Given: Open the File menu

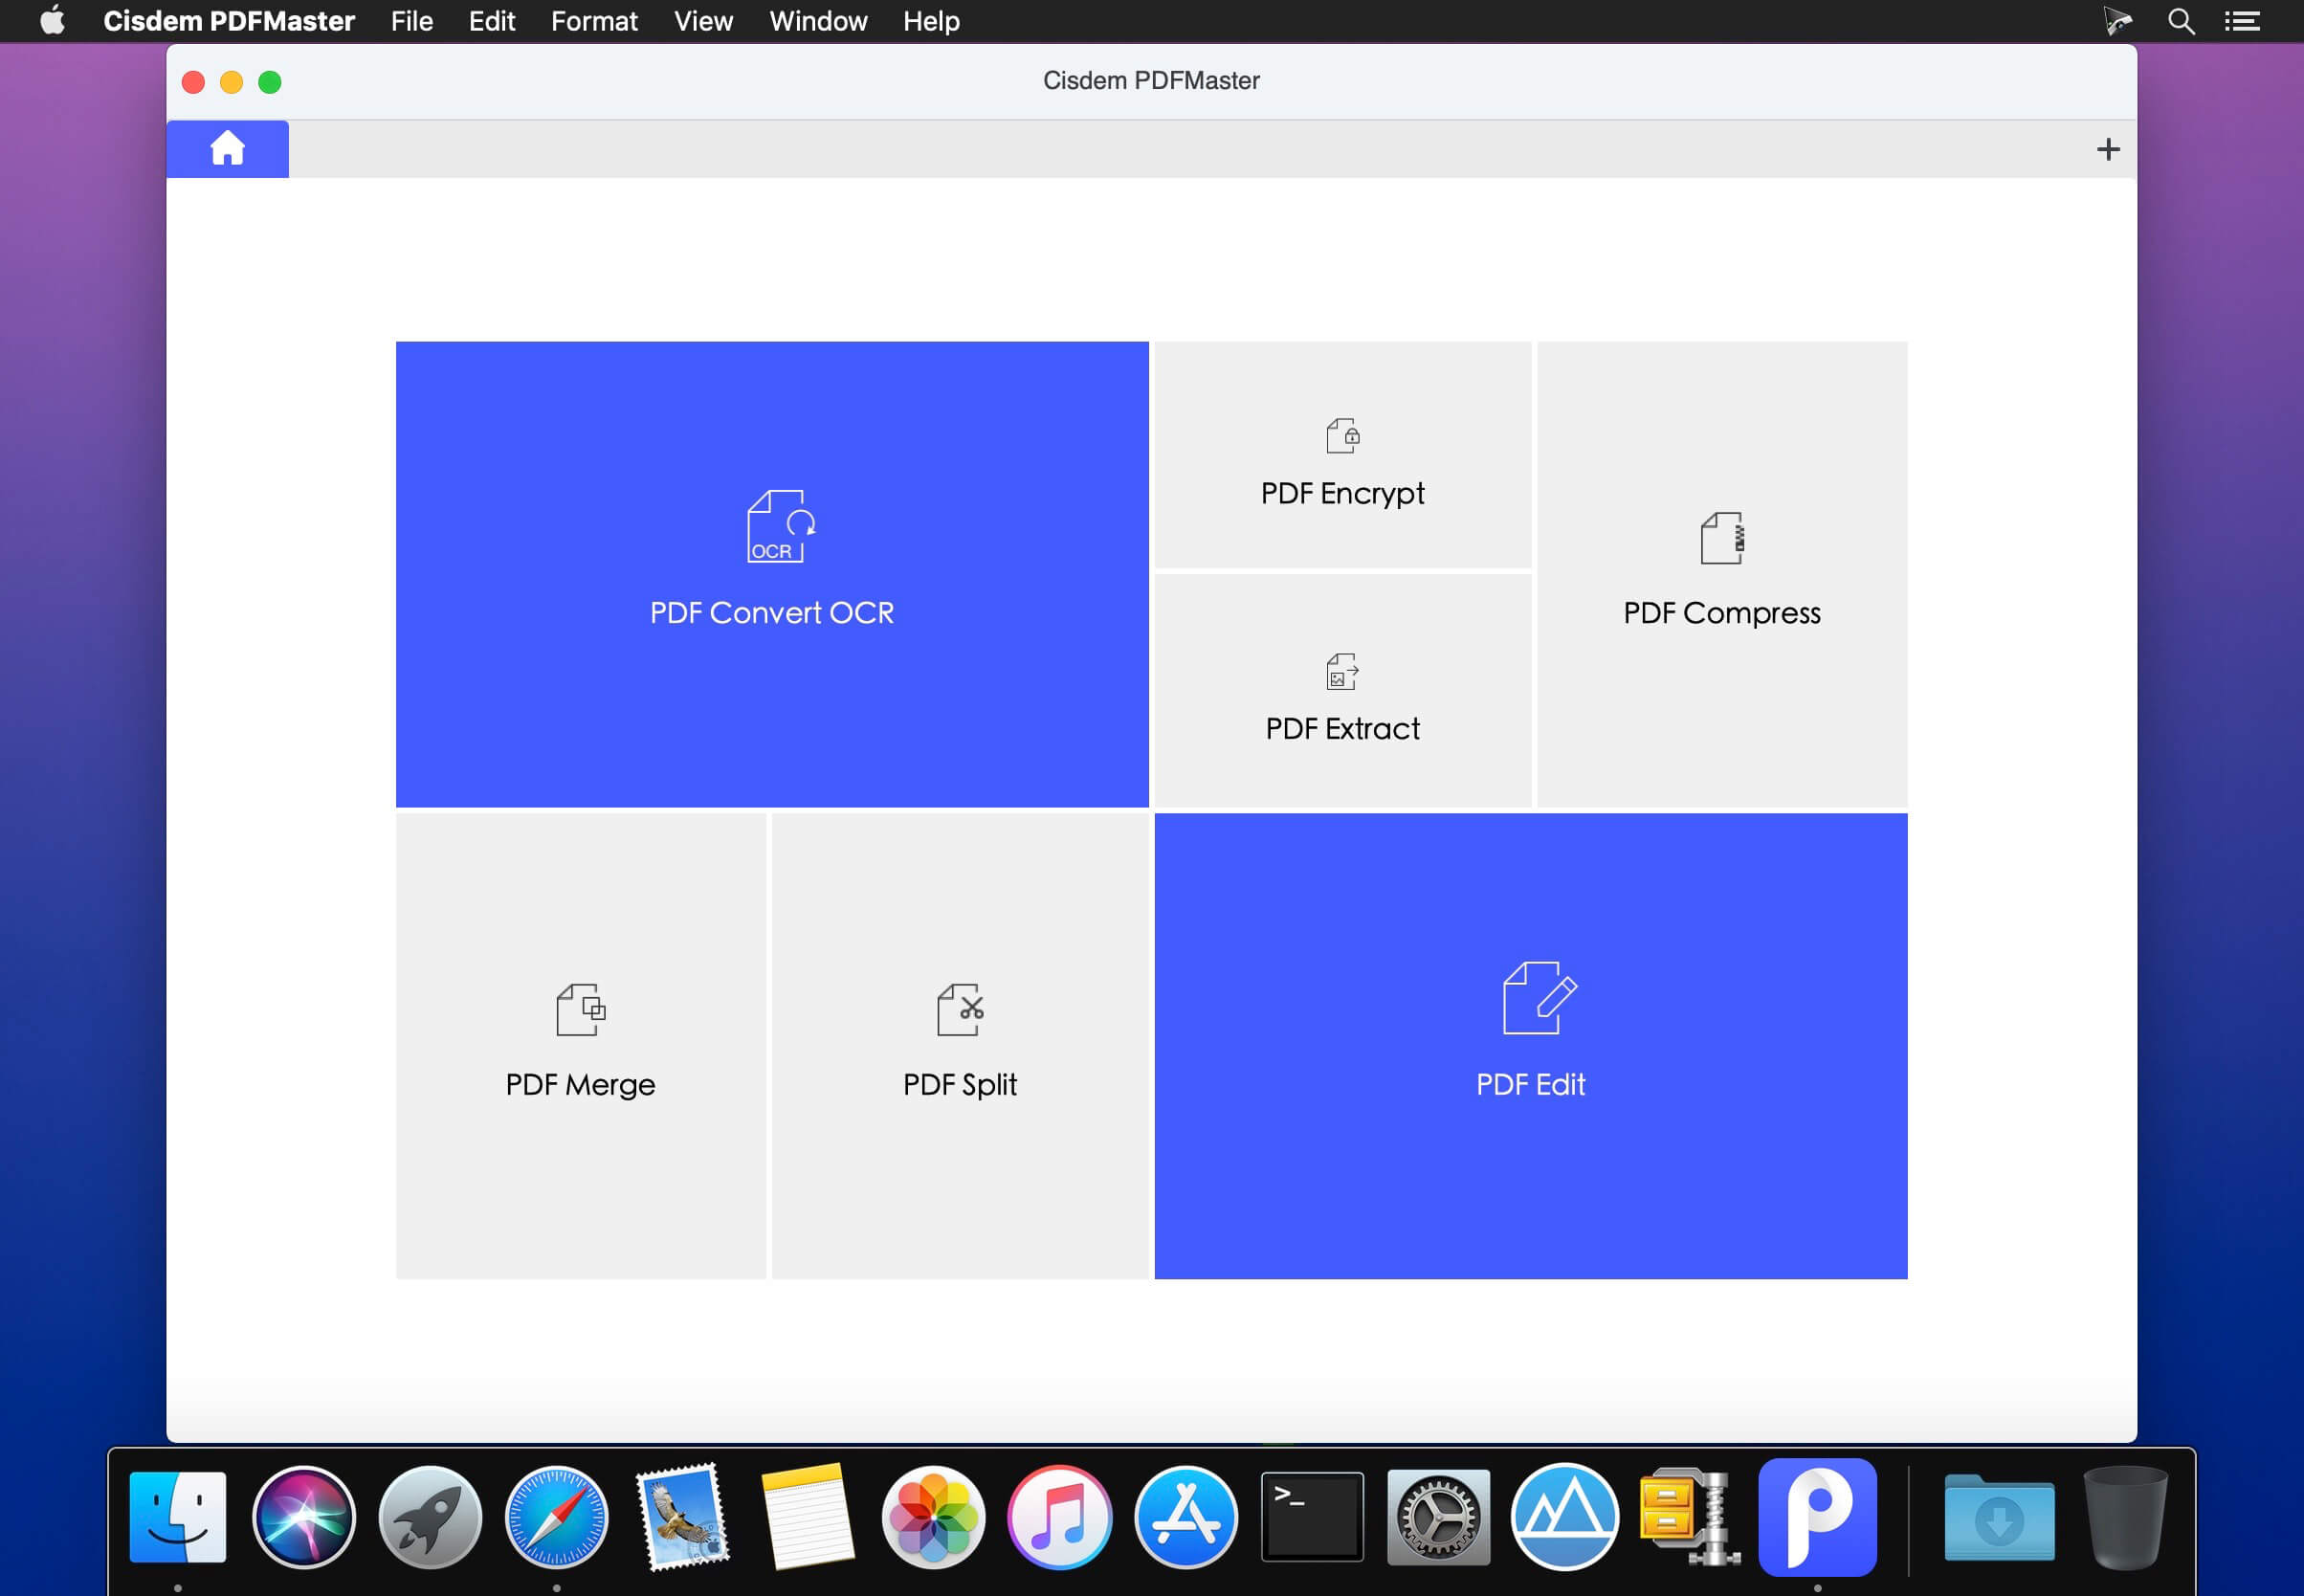Looking at the screenshot, I should [410, 20].
